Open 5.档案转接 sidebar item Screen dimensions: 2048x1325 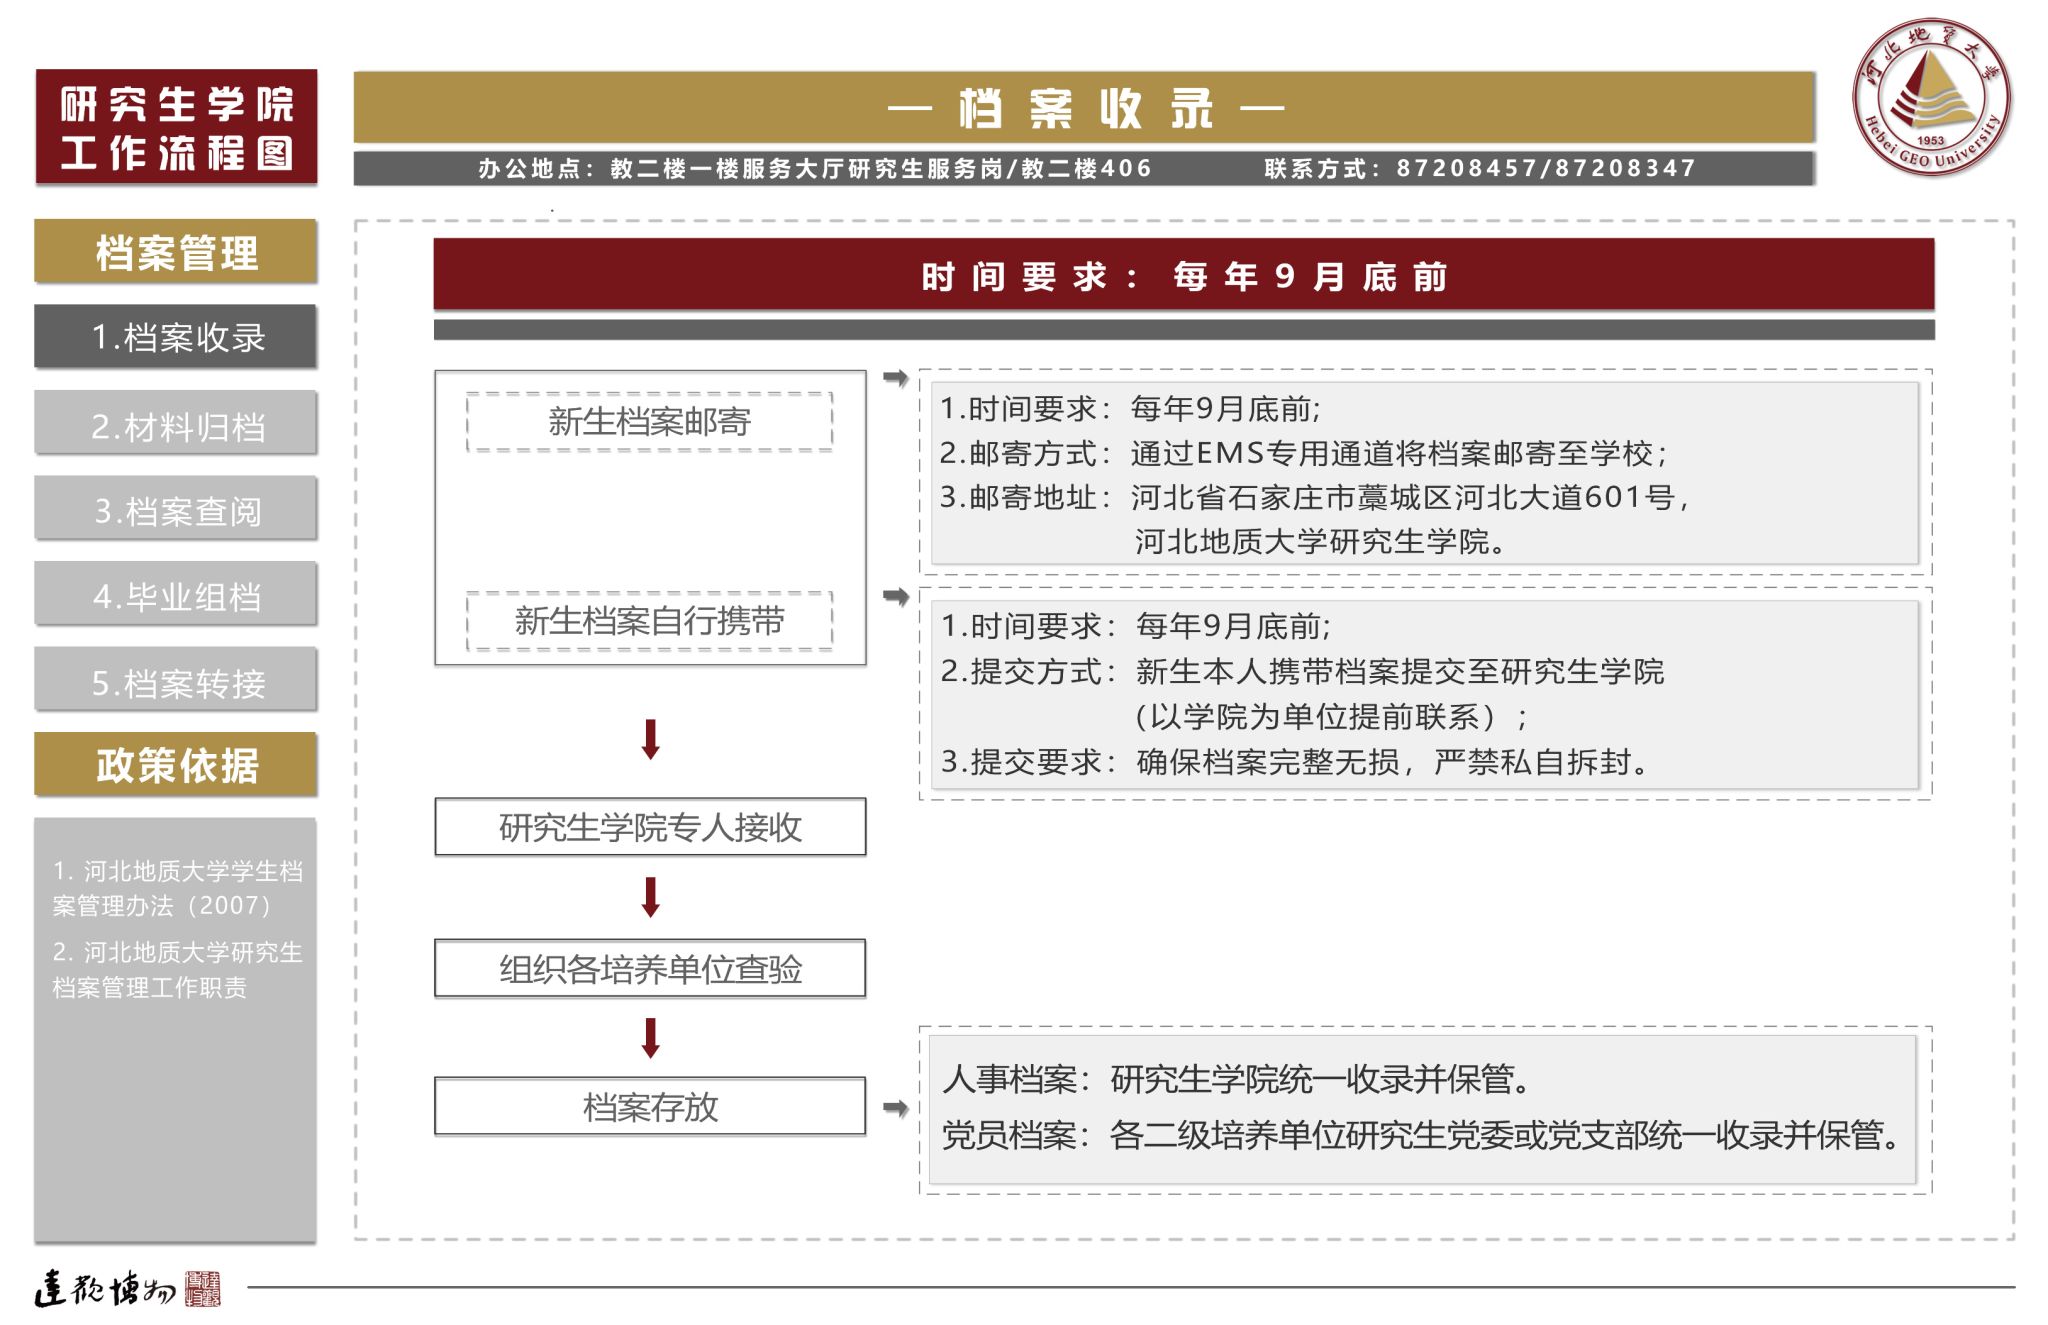coord(176,681)
